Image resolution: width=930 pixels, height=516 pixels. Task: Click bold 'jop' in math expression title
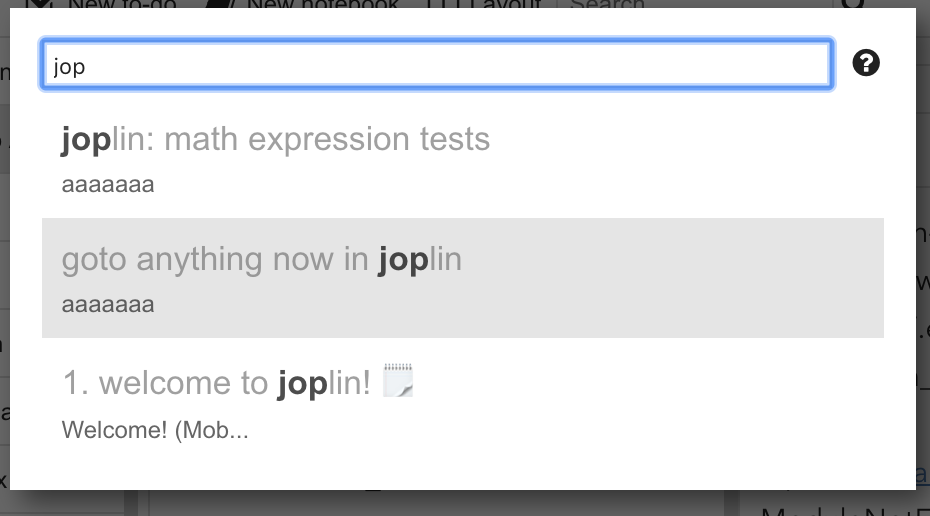point(86,140)
